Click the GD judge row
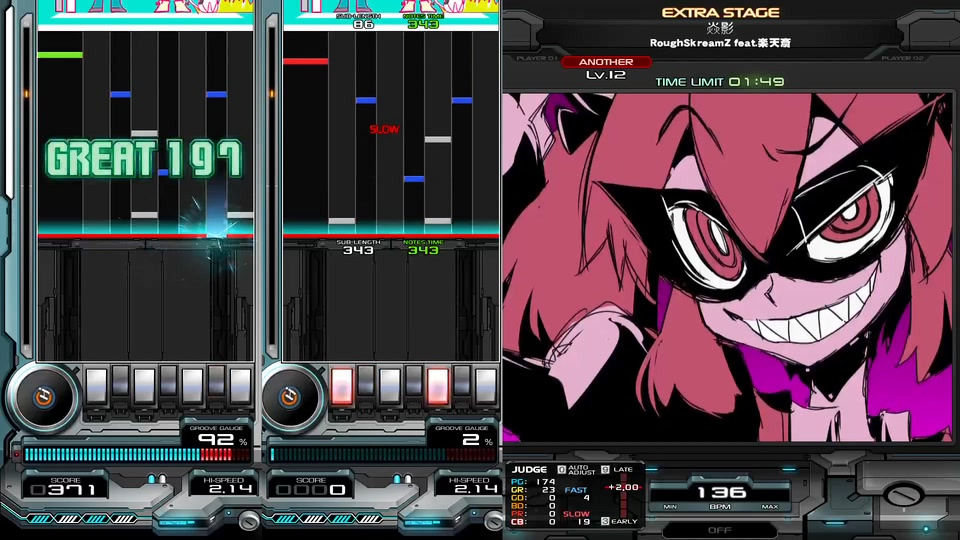The image size is (960, 540). tap(533, 498)
